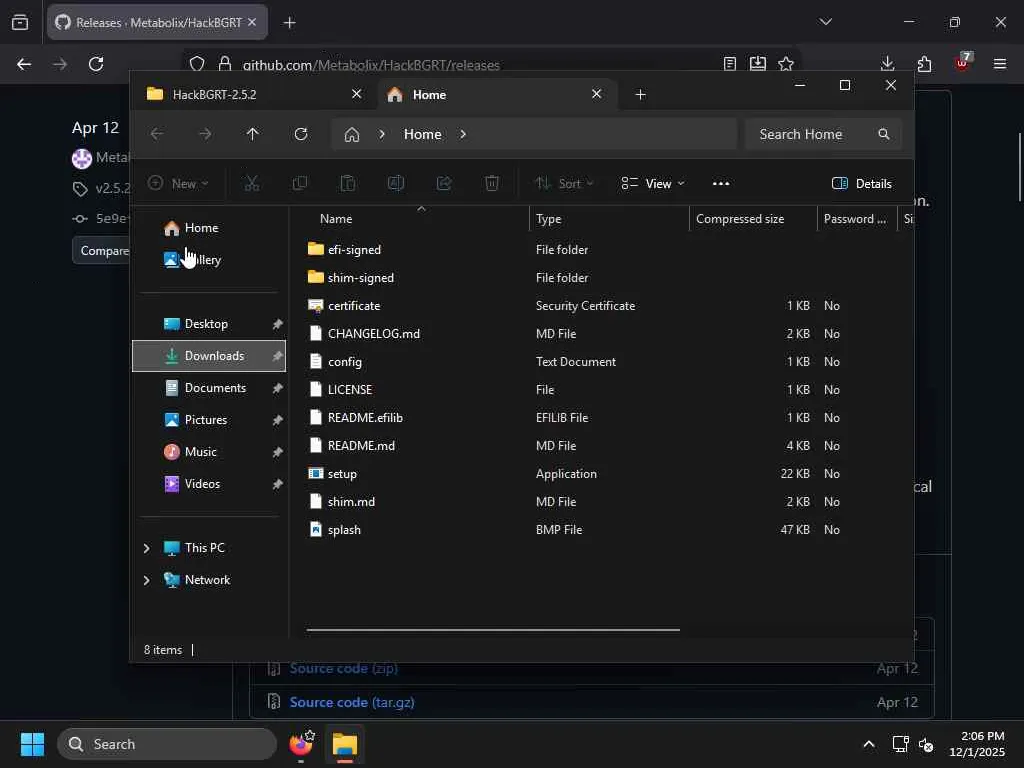Open the View dropdown menu
The height and width of the screenshot is (768, 1024).
652,184
